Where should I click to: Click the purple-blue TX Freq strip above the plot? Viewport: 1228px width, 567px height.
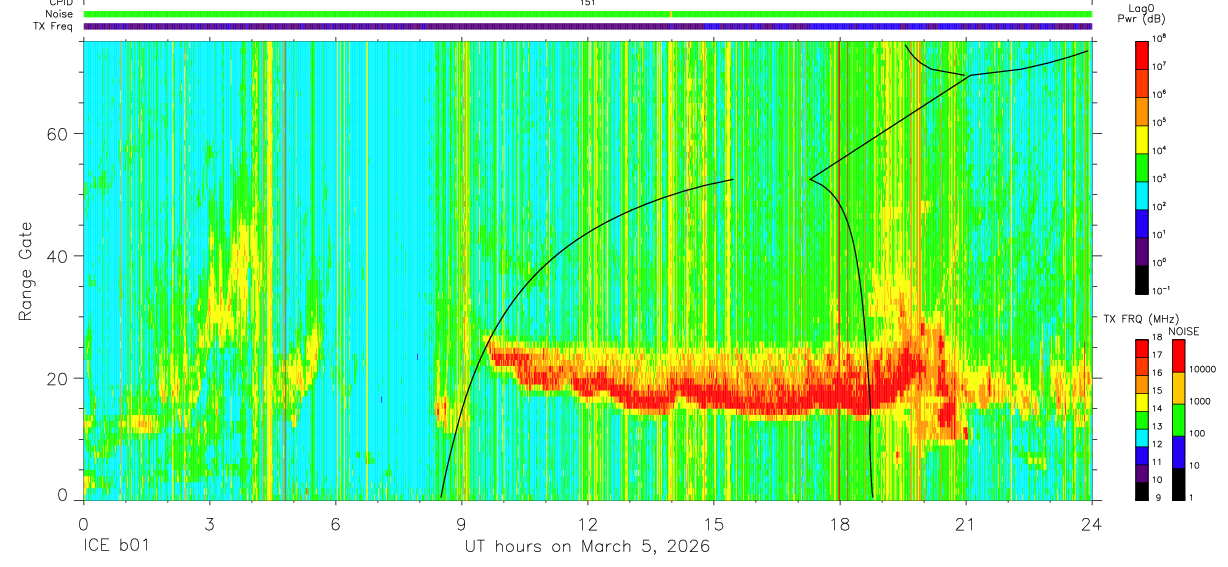(x=587, y=26)
